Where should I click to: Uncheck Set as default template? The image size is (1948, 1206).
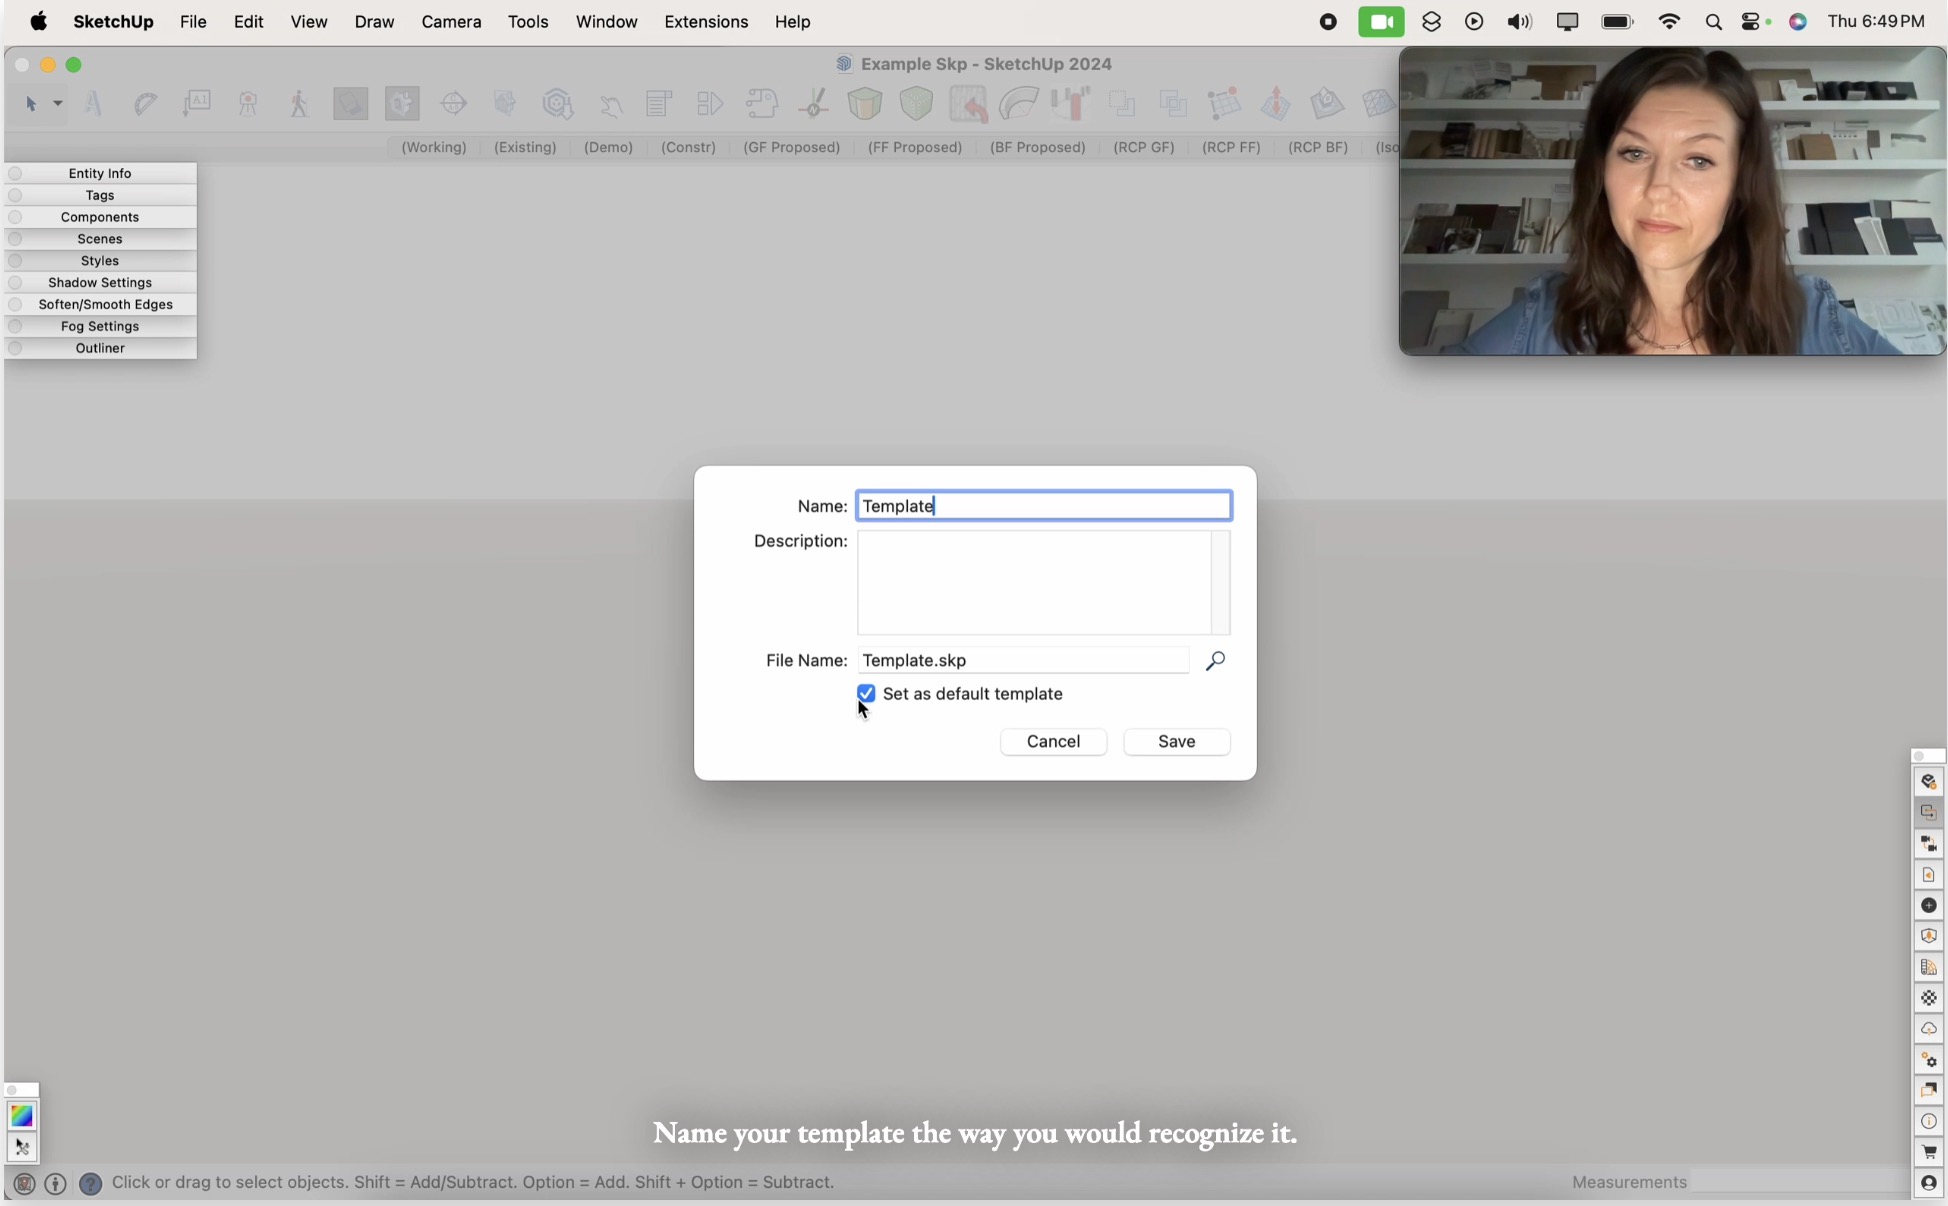coord(865,693)
